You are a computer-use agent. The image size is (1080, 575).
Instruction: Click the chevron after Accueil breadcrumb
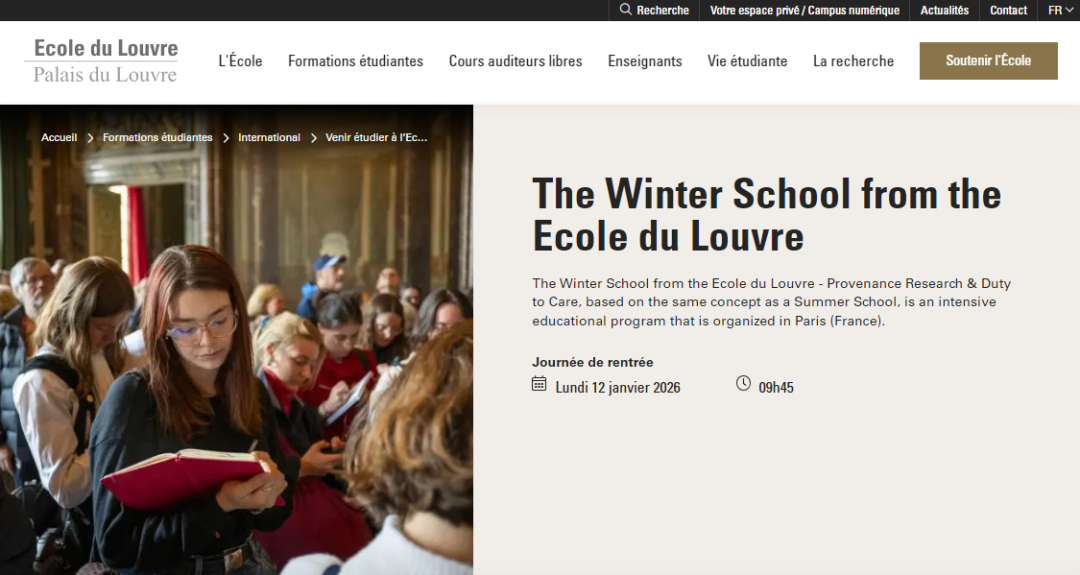coord(90,138)
